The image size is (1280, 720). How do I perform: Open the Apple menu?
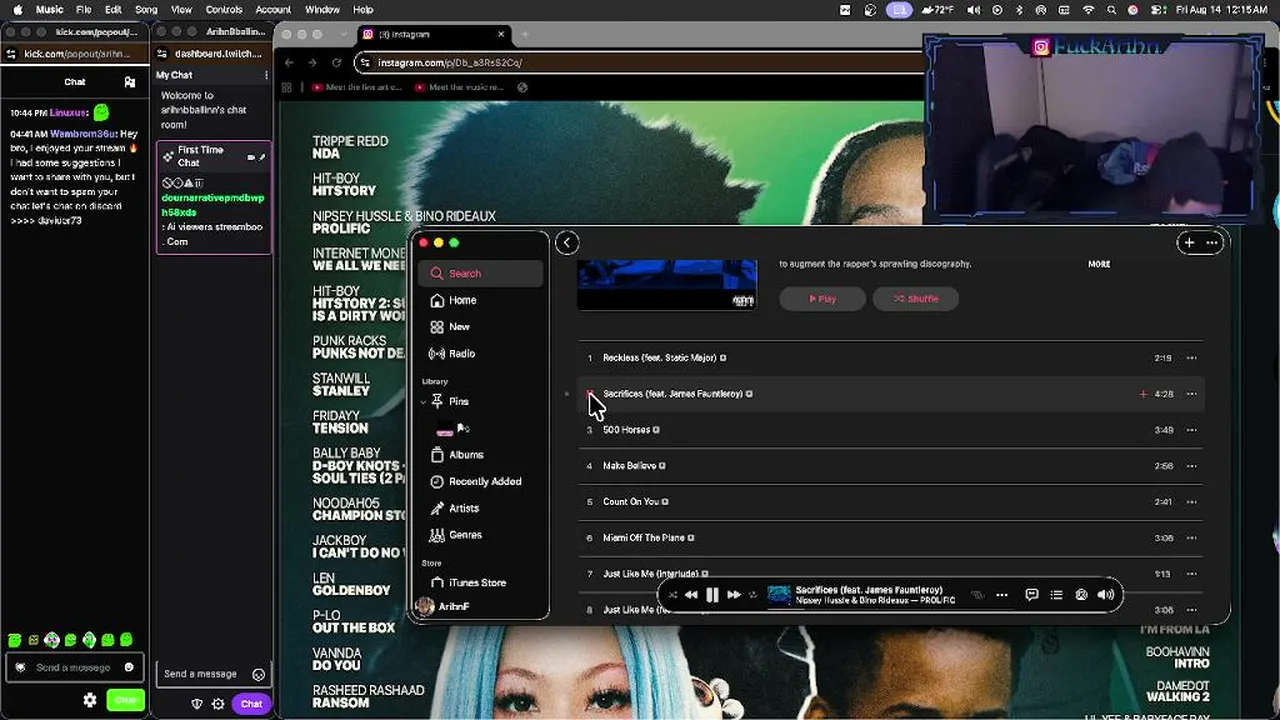tap(17, 10)
